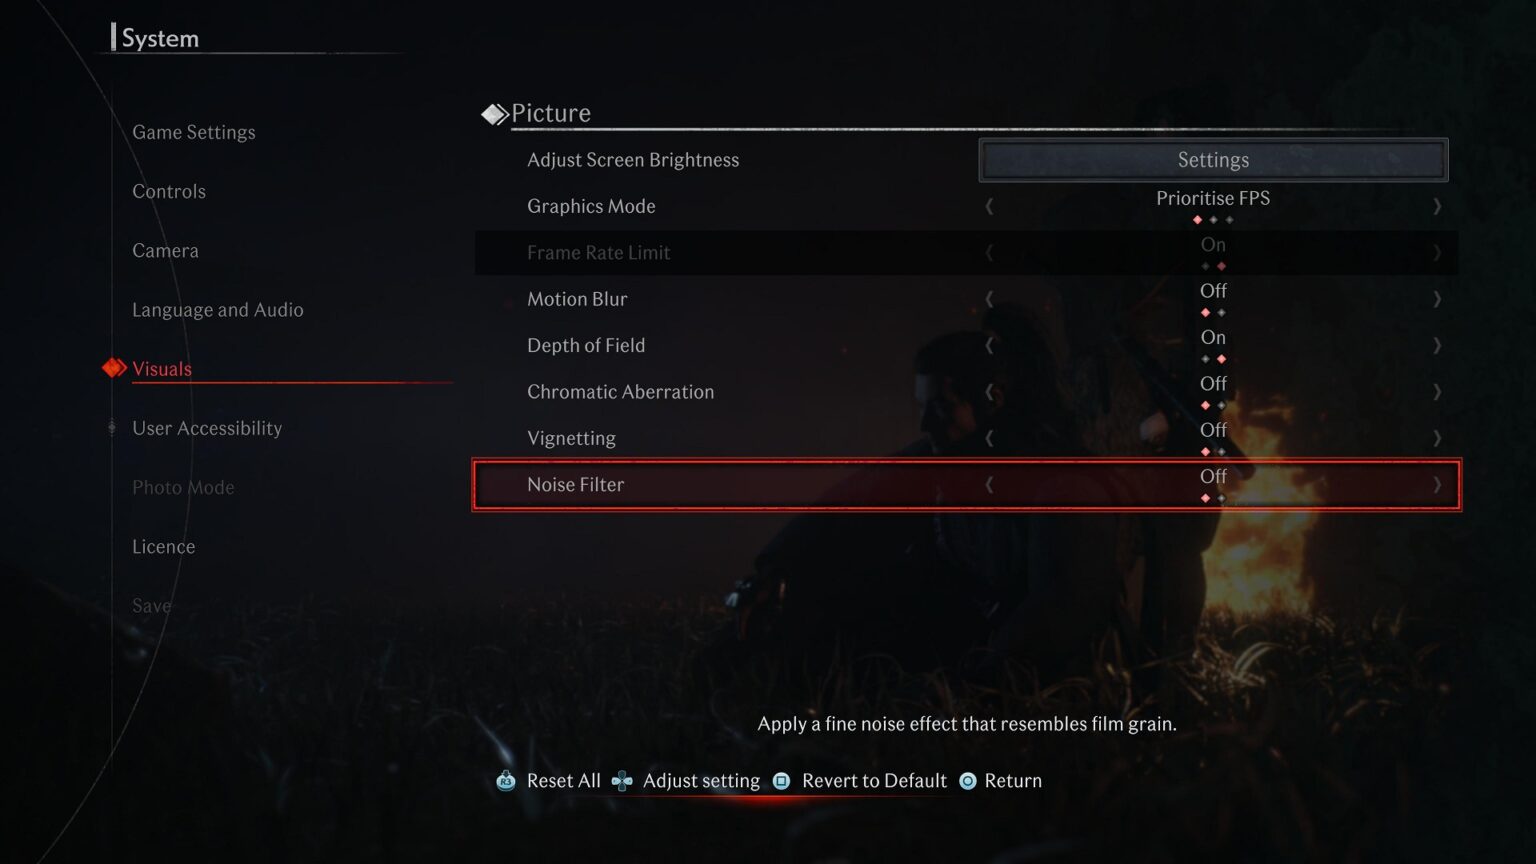1536x864 pixels.
Task: Open the Language and Audio section
Action: pyautogui.click(x=218, y=310)
